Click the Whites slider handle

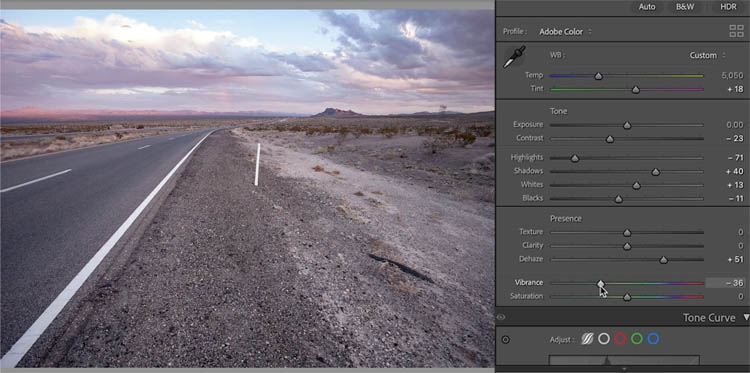coord(636,186)
